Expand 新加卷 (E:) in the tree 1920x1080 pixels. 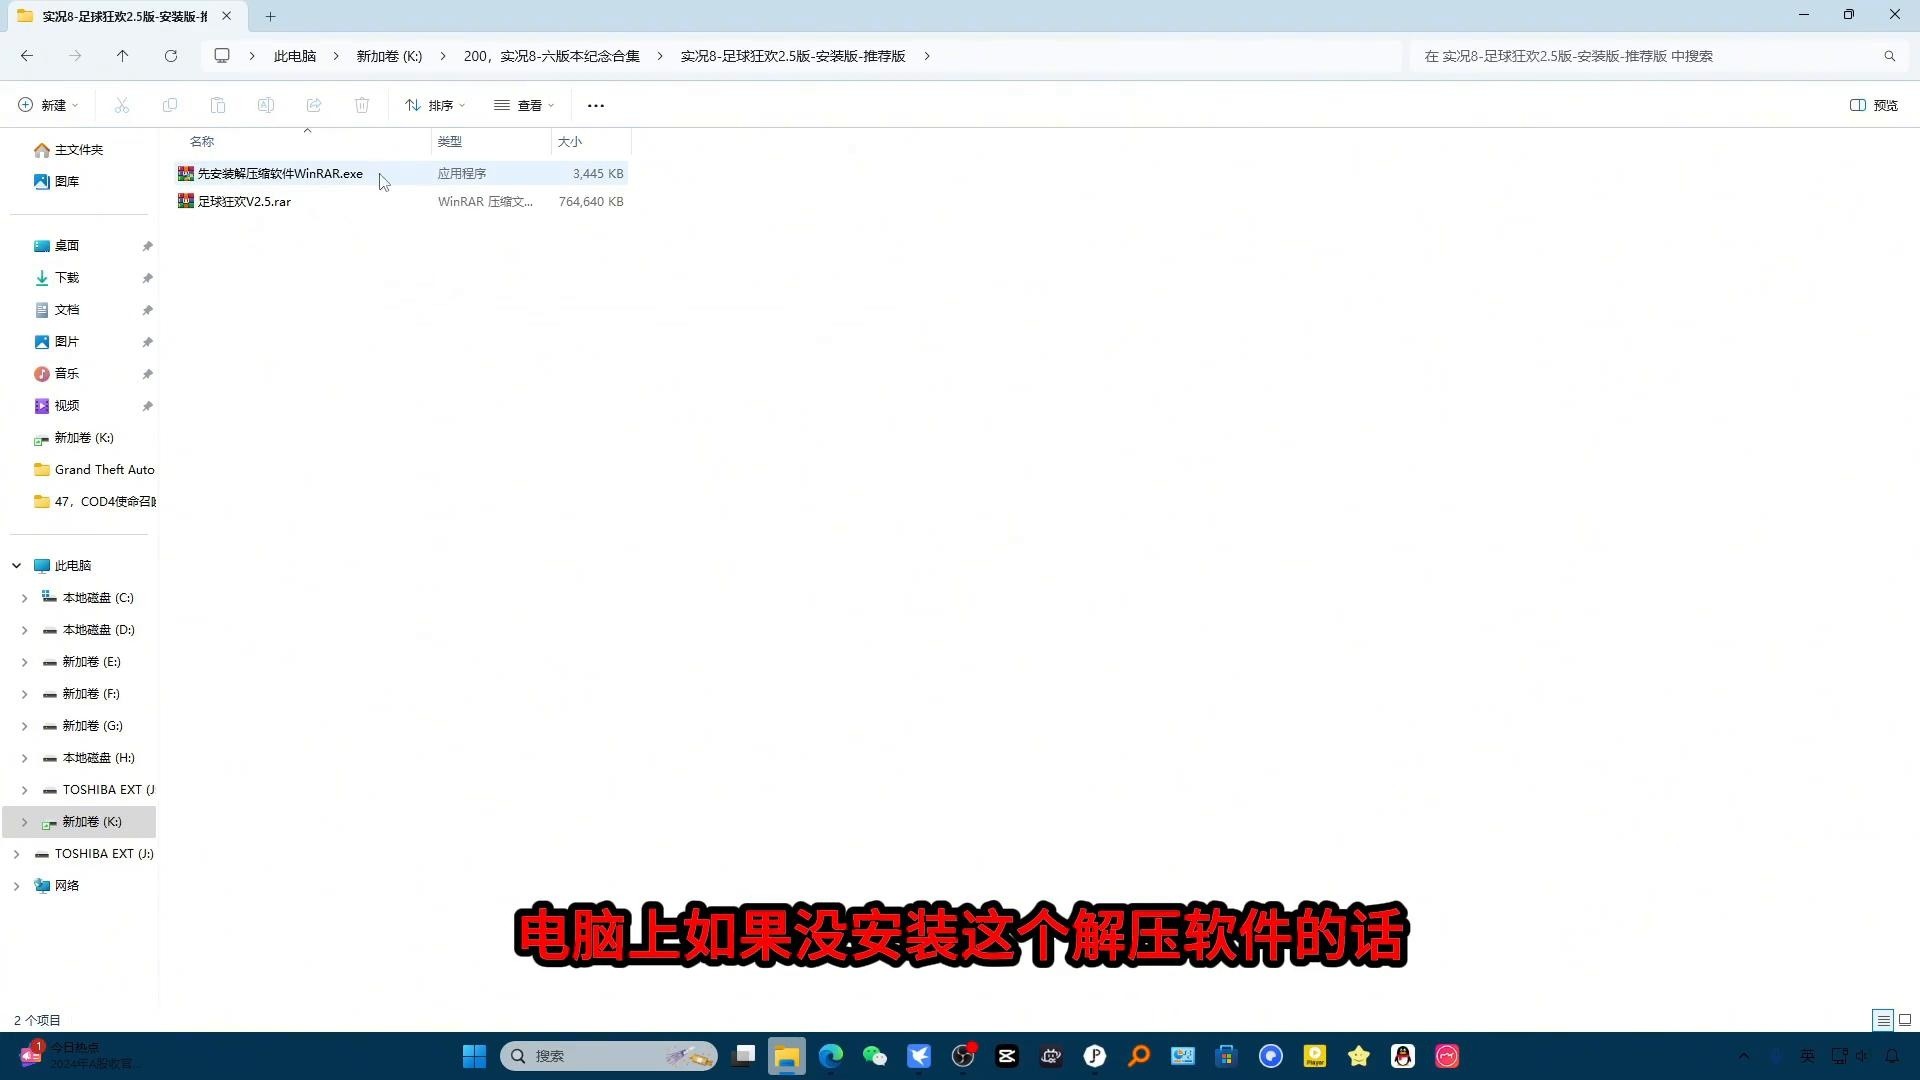point(24,661)
